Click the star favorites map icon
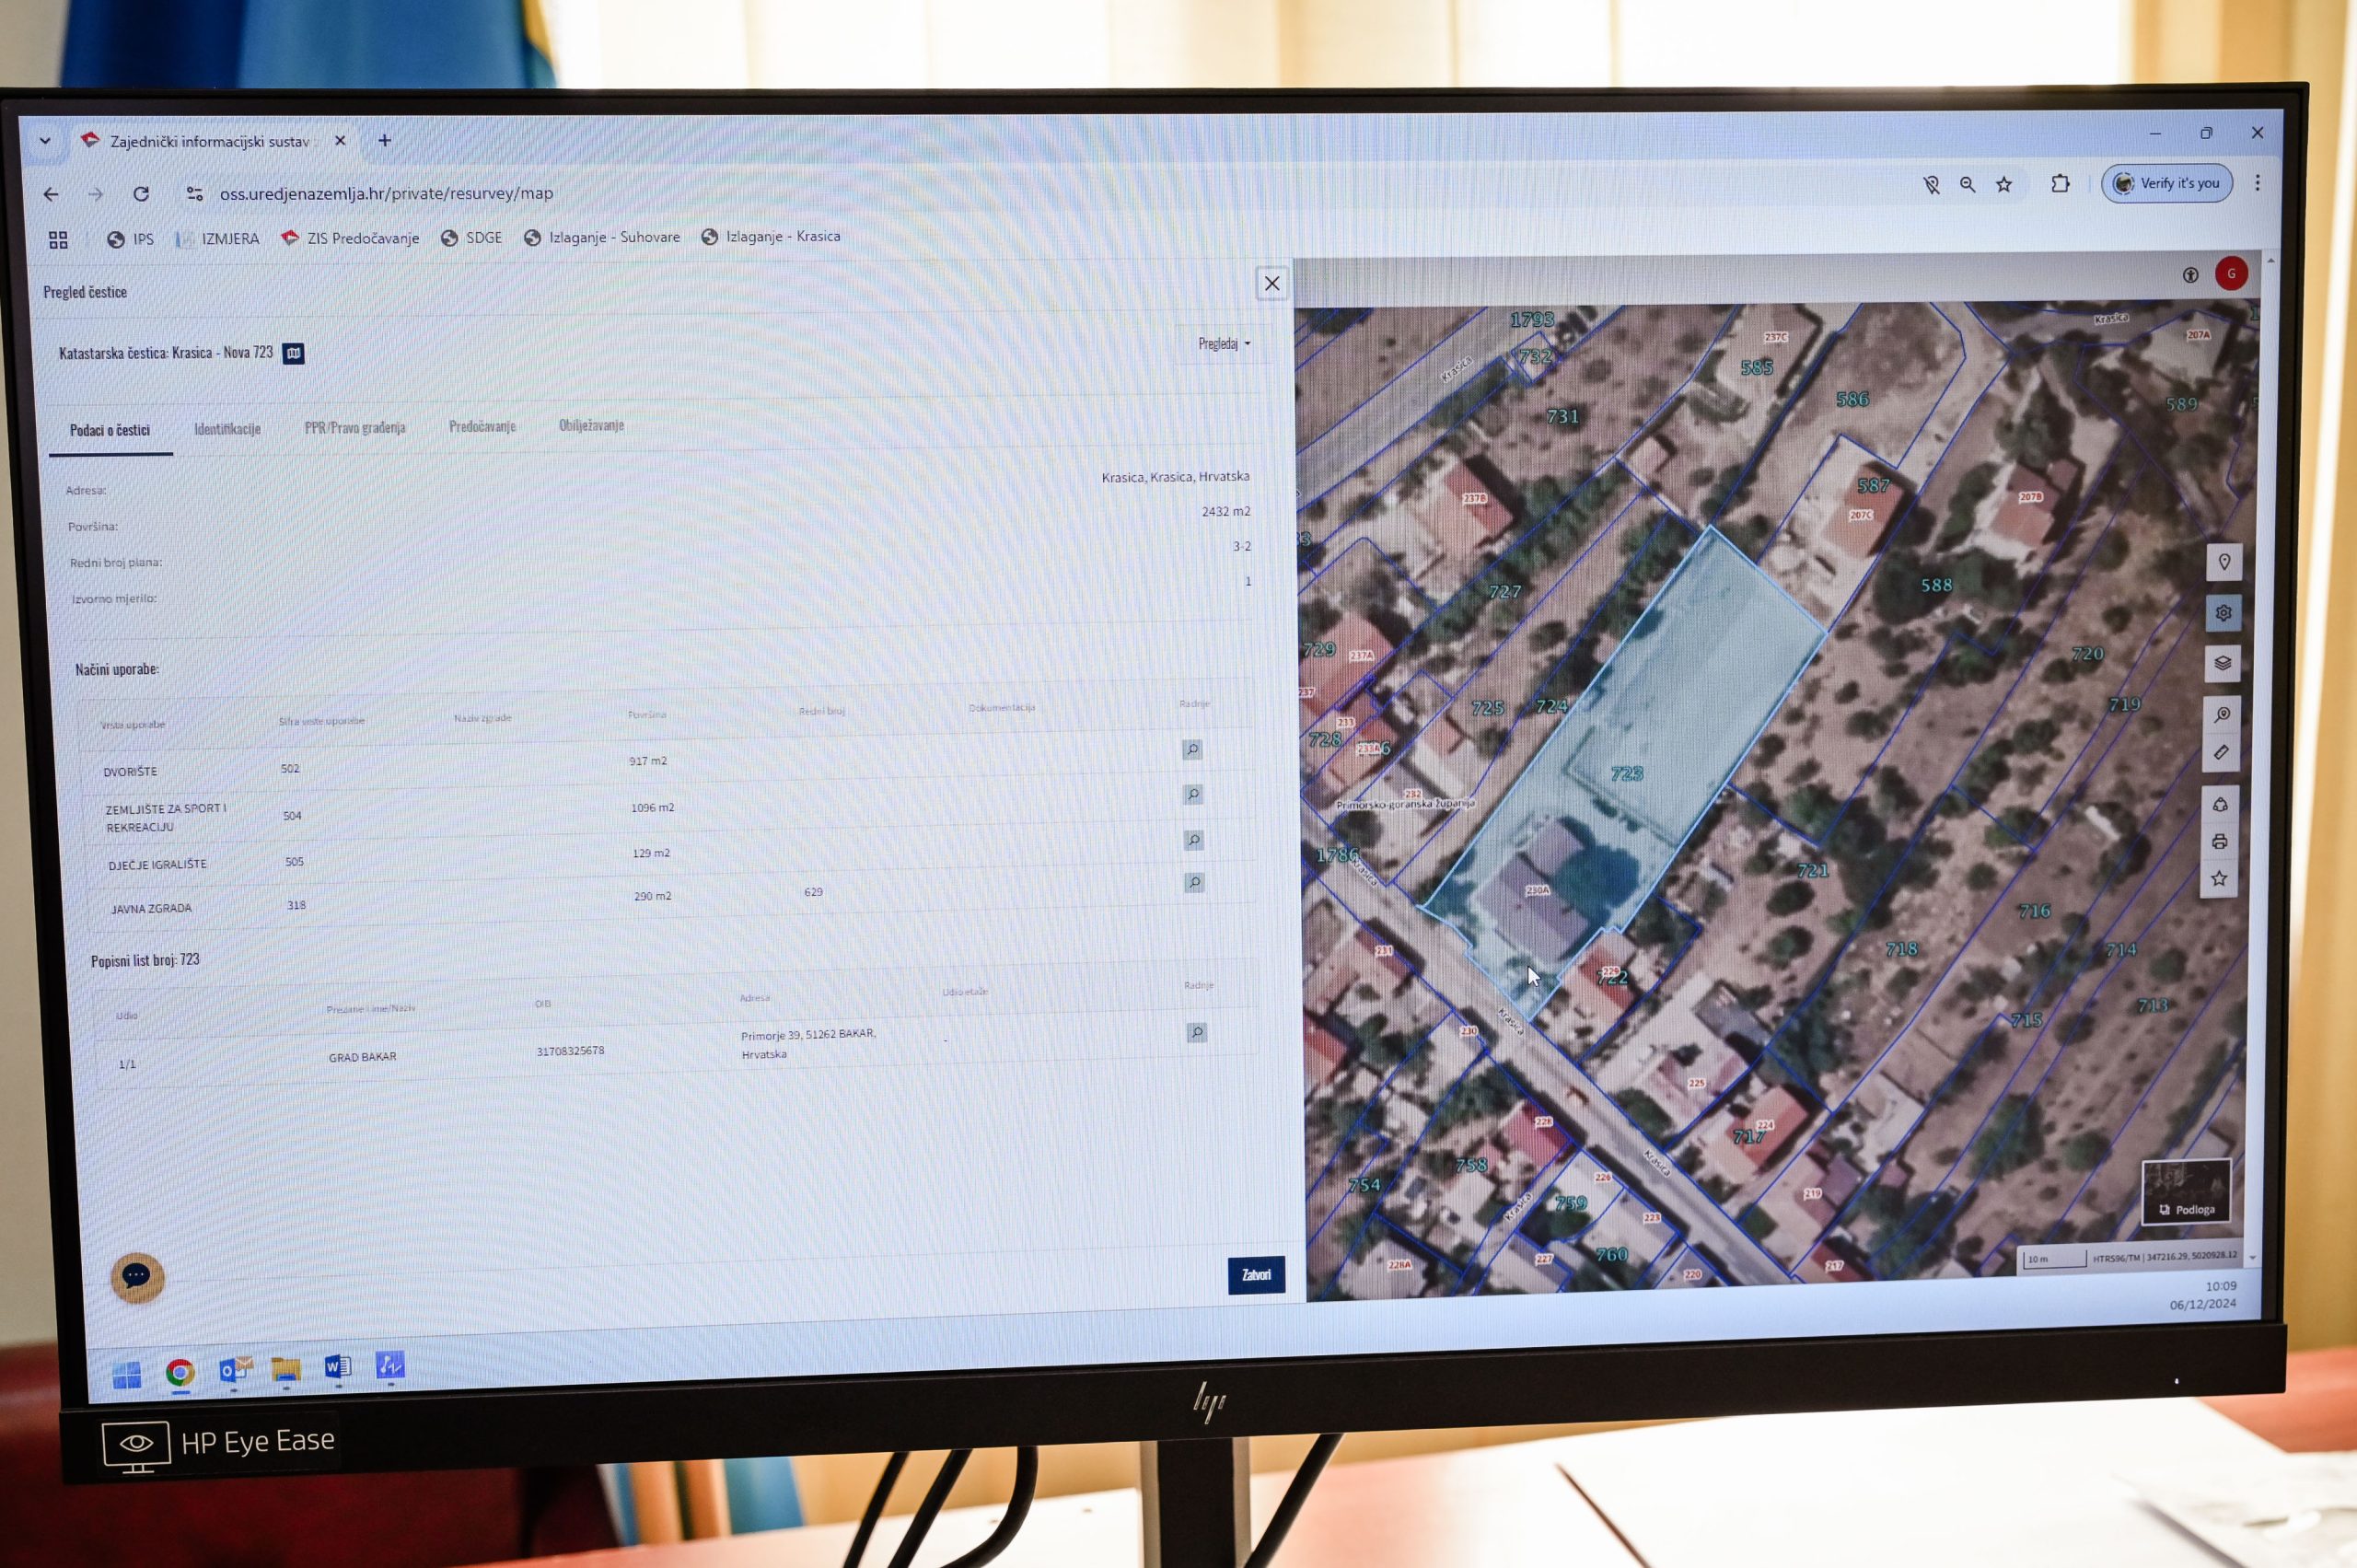The width and height of the screenshot is (2357, 1568). click(2219, 879)
